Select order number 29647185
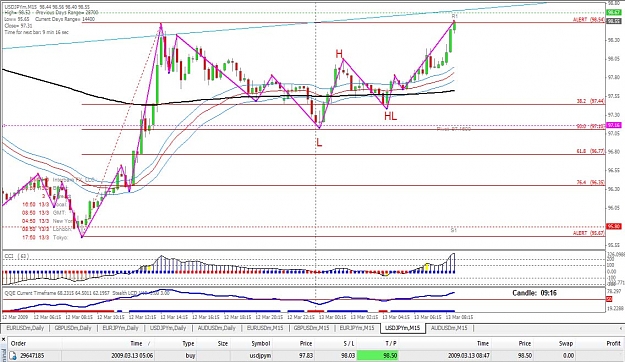This screenshot has width=625, height=362. pos(33,356)
